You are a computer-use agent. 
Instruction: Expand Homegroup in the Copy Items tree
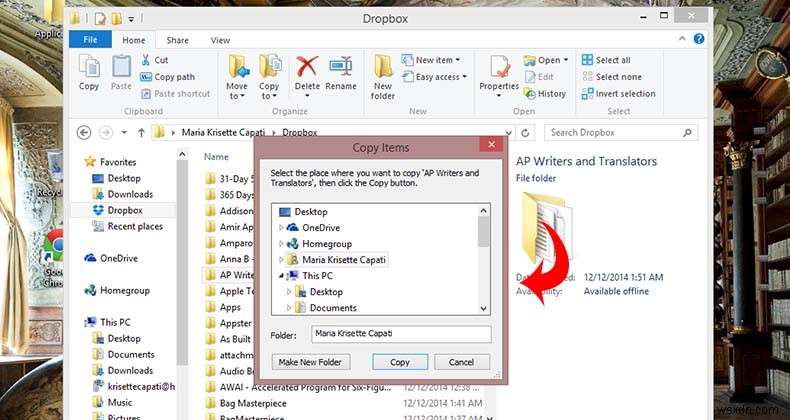281,244
